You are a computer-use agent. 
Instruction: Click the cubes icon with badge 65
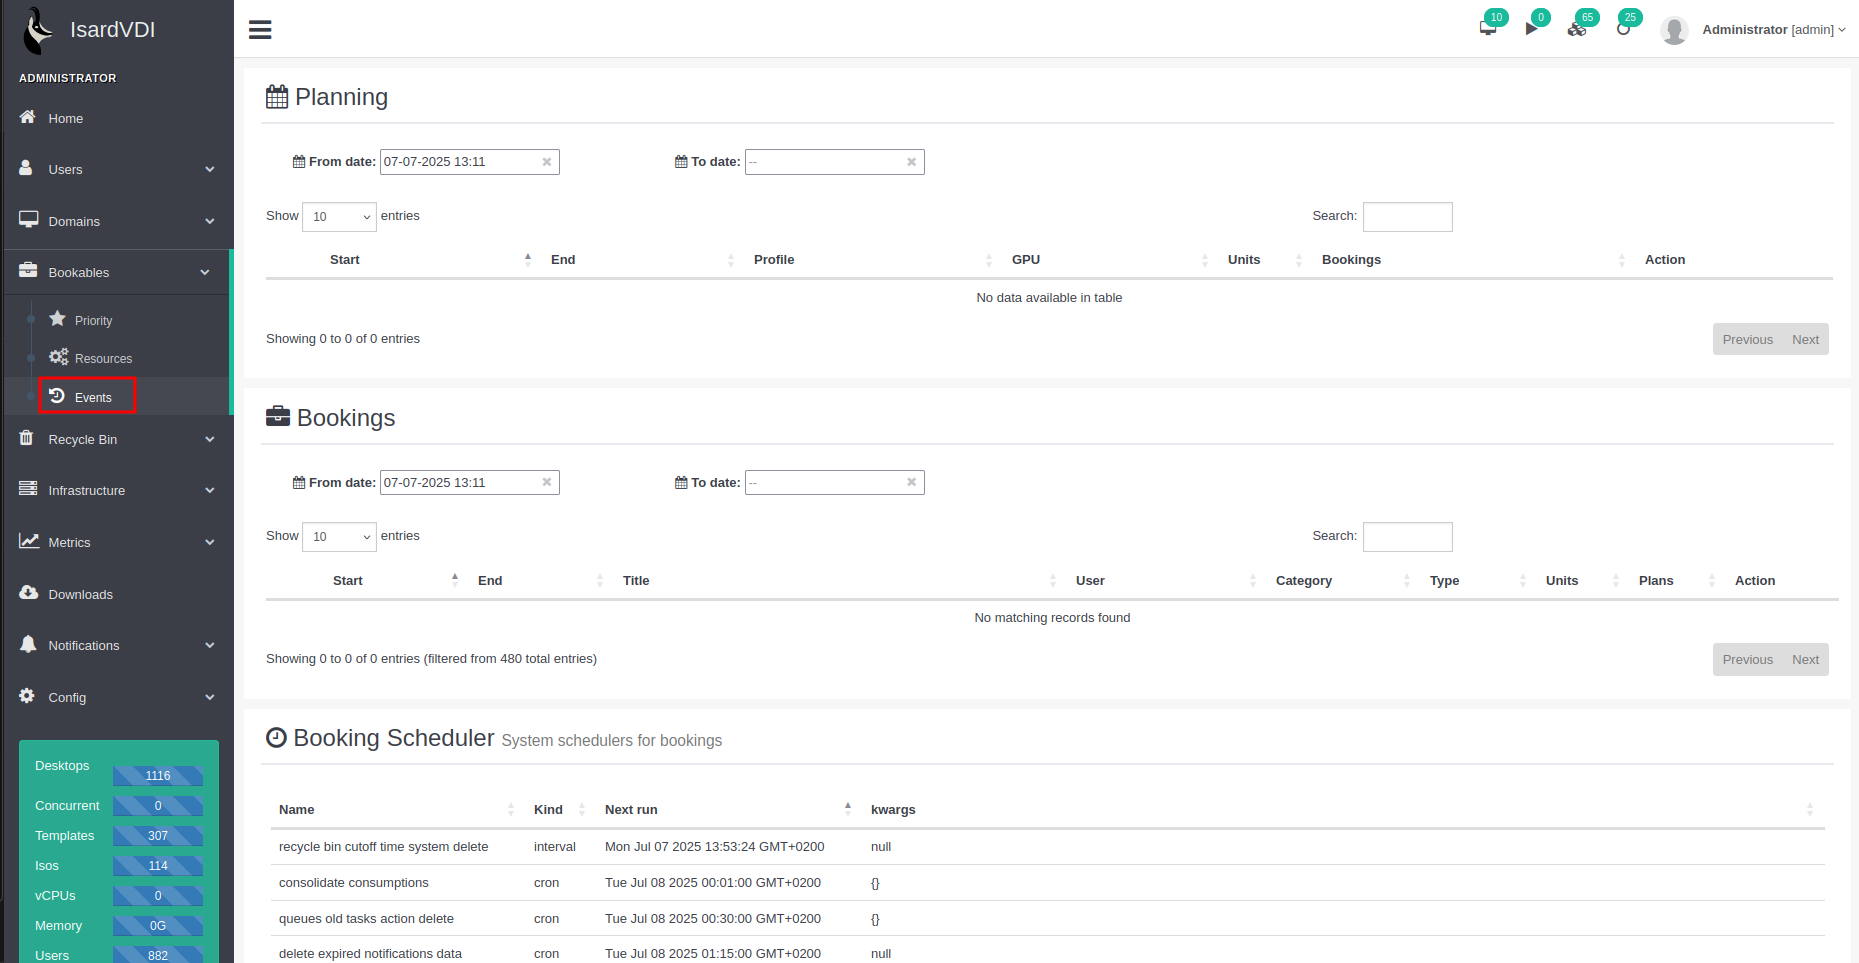[x=1576, y=29]
